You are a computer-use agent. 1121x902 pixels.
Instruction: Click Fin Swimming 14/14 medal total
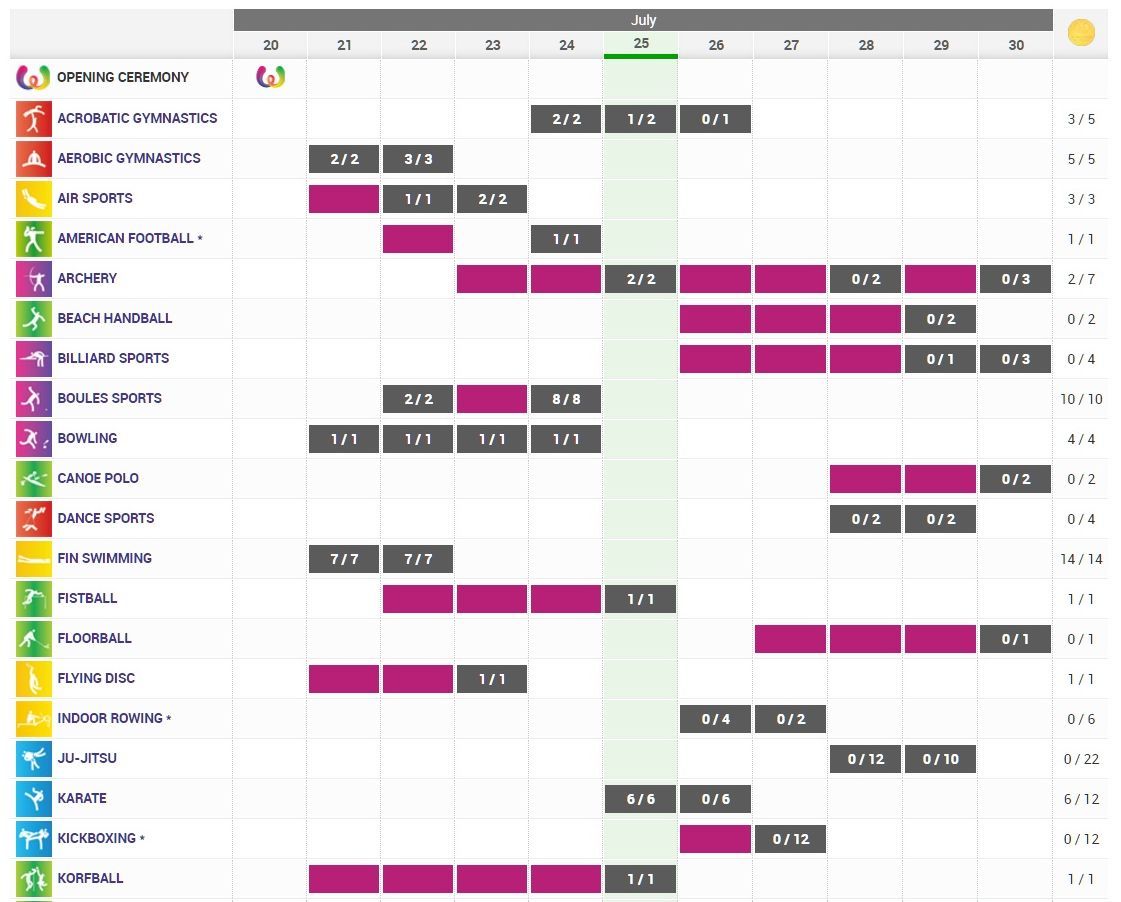[1081, 559]
